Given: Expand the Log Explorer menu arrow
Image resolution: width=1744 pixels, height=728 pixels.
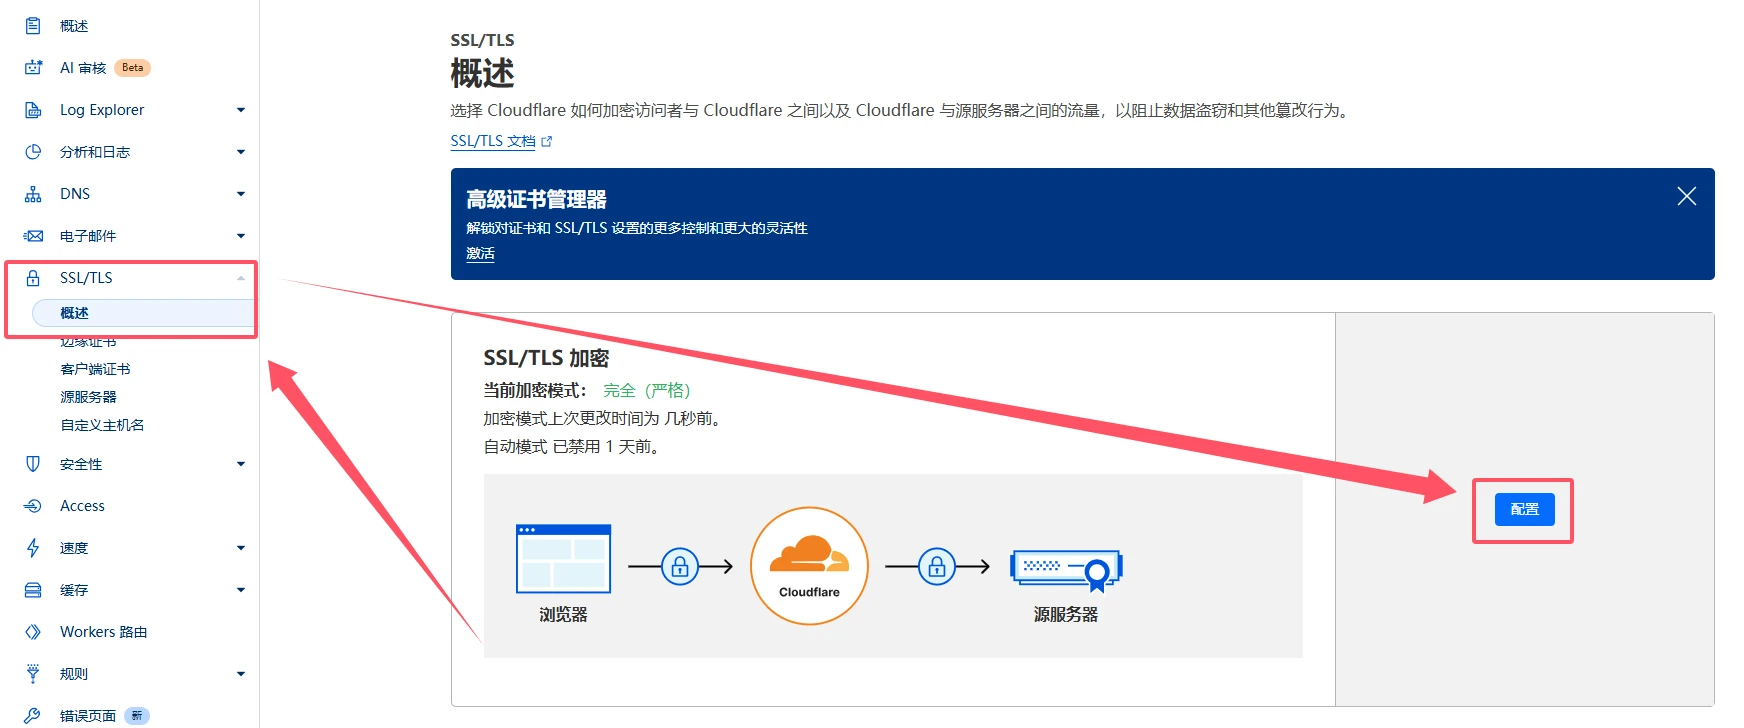Looking at the screenshot, I should coord(241,110).
